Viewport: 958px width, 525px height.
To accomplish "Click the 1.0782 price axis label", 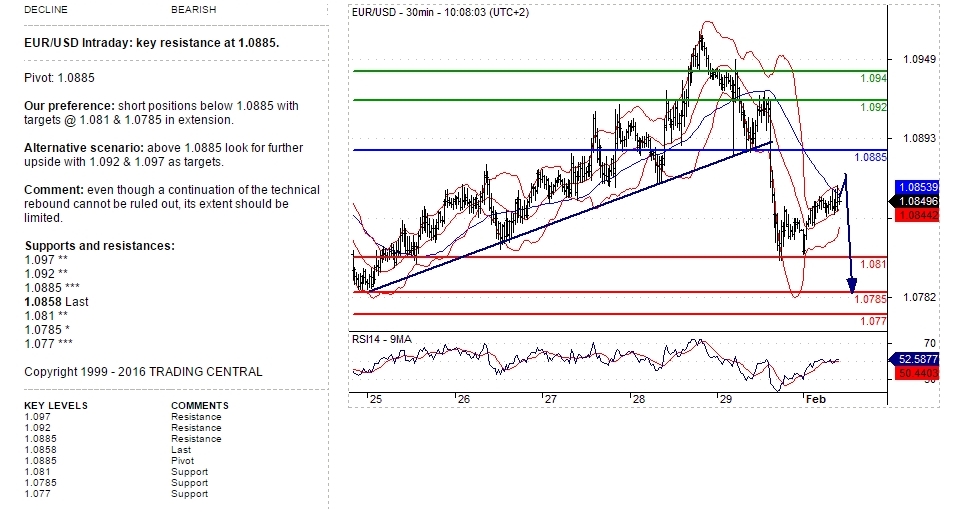I will pos(919,297).
